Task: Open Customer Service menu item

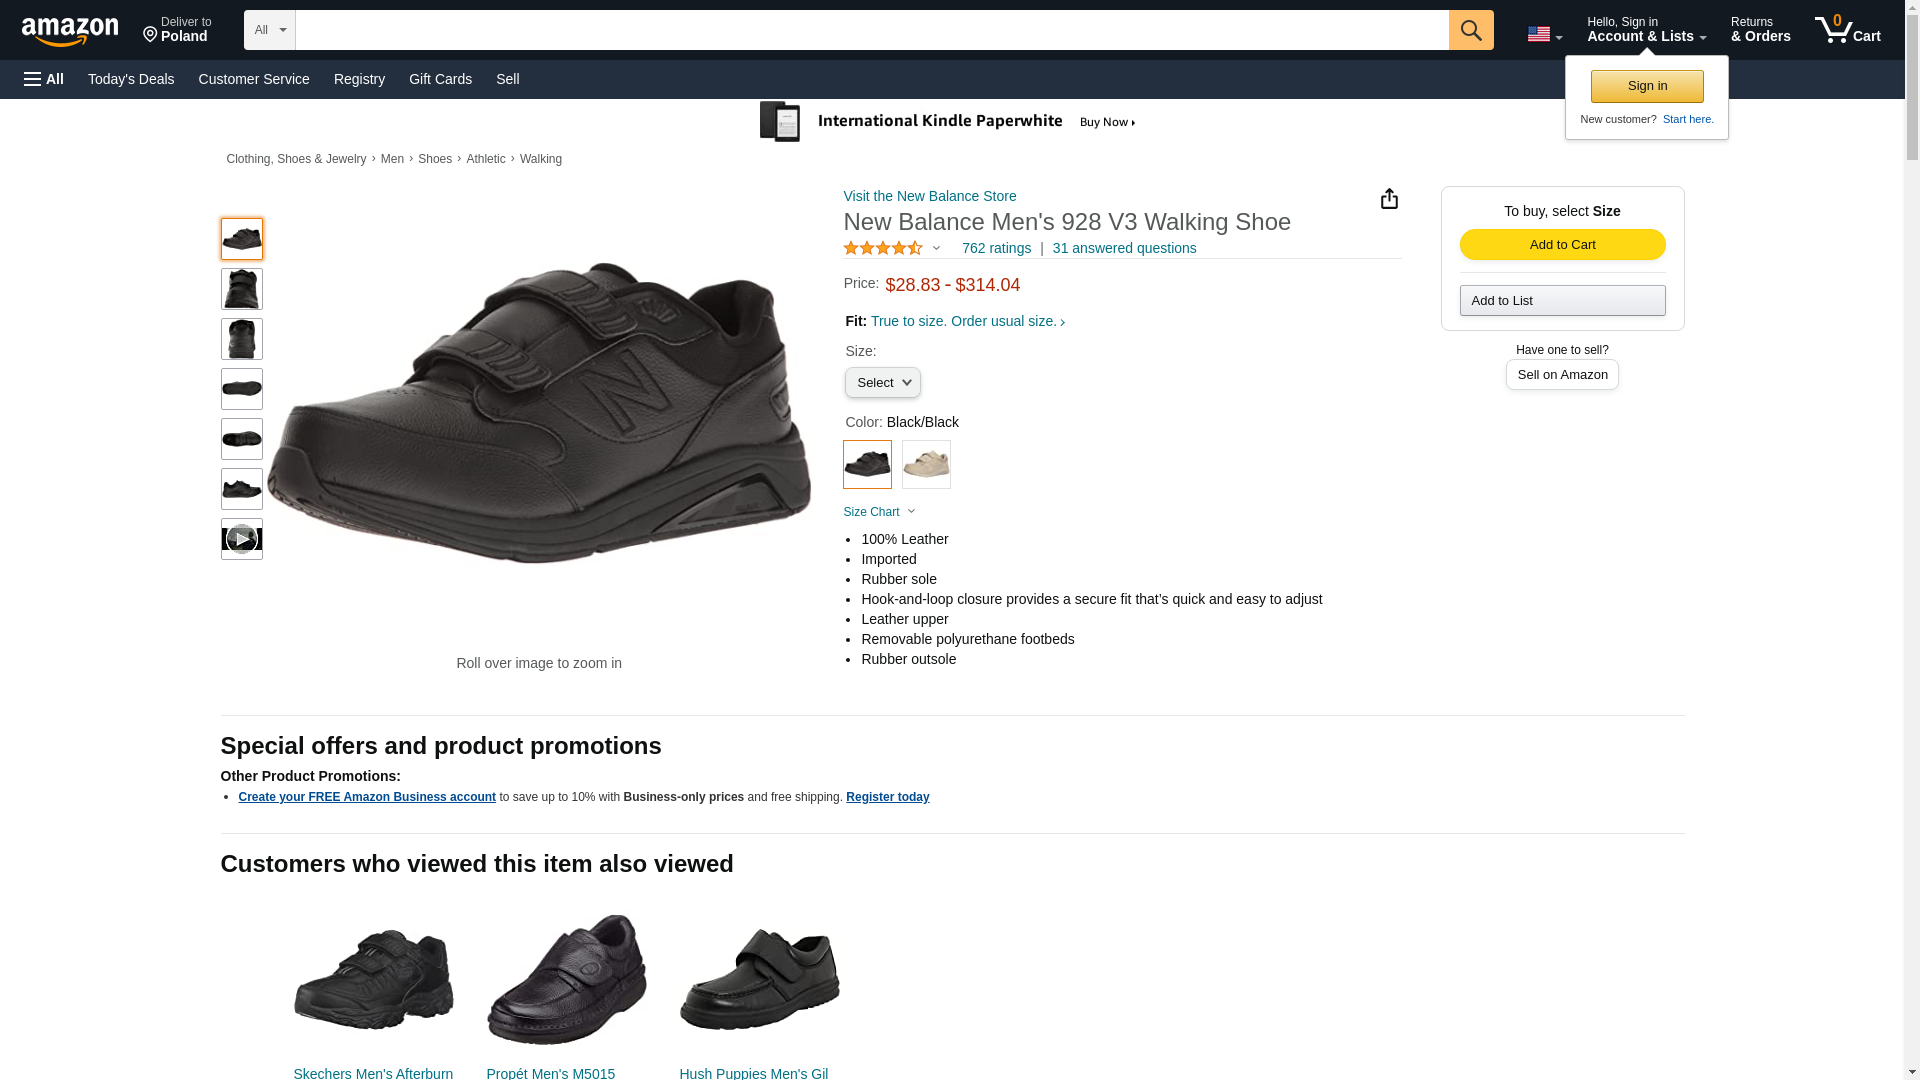Action: coord(254,79)
